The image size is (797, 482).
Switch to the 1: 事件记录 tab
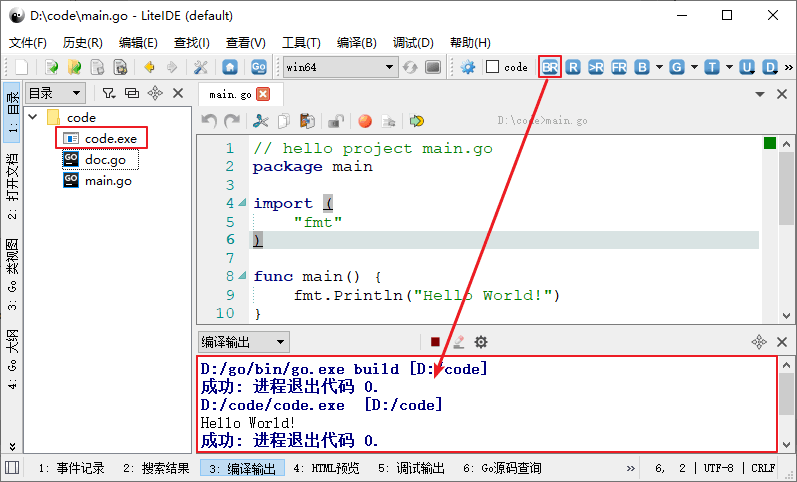pyautogui.click(x=72, y=468)
